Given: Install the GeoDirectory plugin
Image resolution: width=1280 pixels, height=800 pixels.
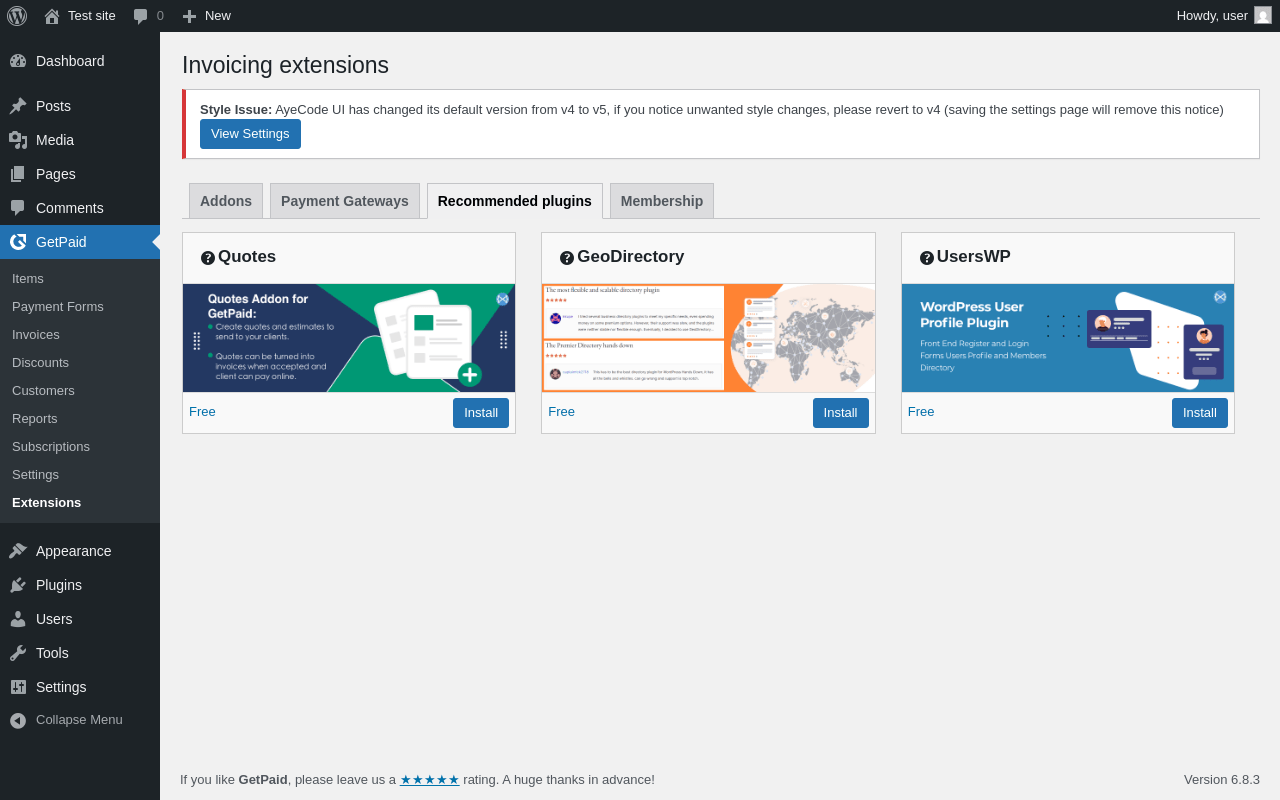Looking at the screenshot, I should pyautogui.click(x=840, y=413).
